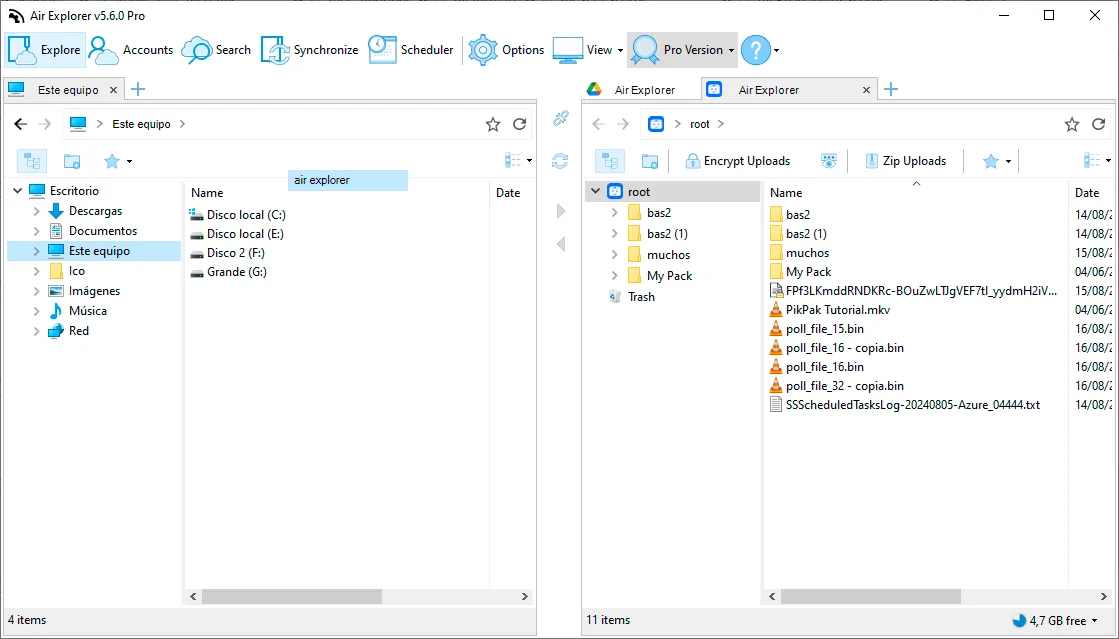Open the Accounts manager

pyautogui.click(x=131, y=50)
